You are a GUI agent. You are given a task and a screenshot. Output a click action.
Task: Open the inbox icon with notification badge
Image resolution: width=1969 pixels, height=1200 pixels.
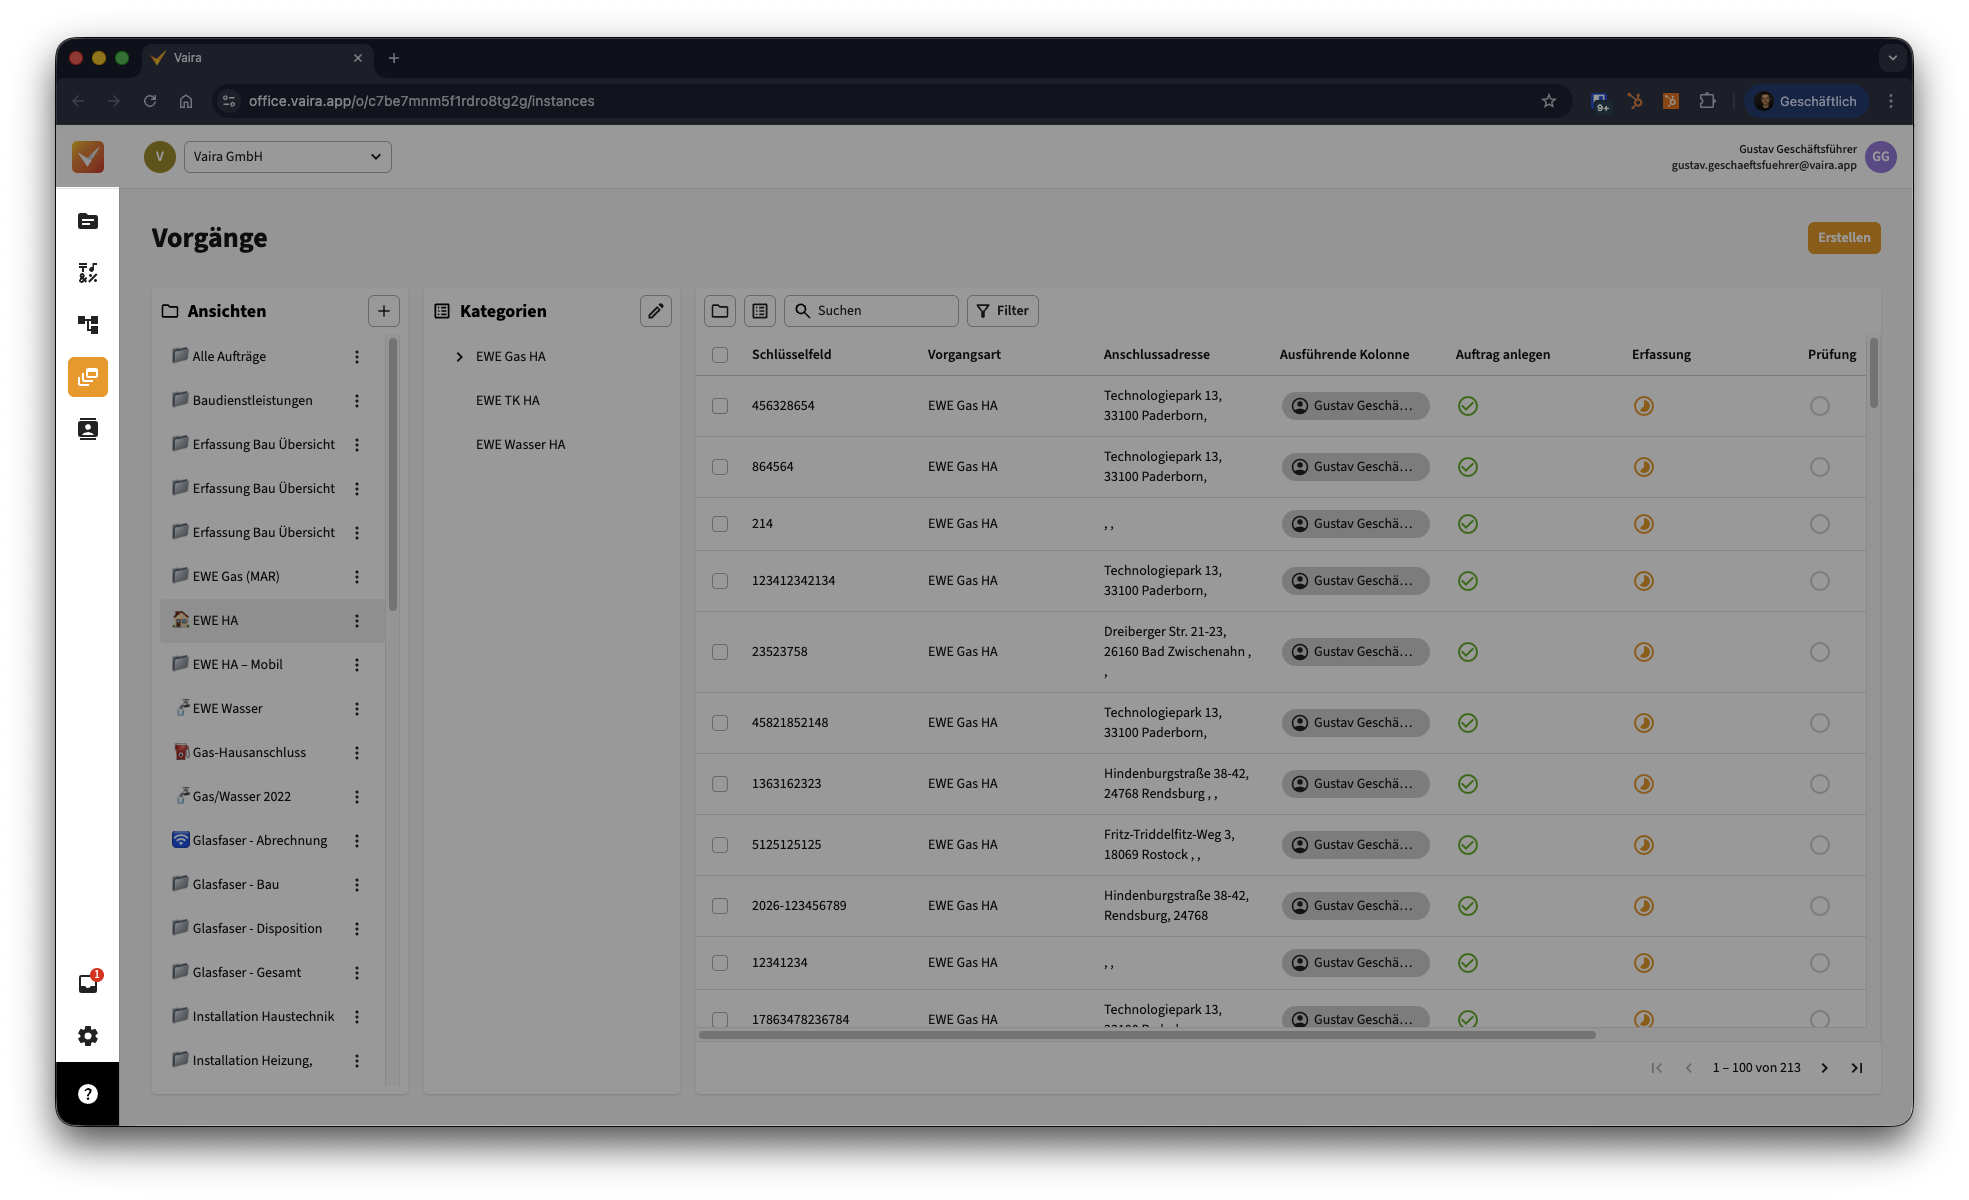pos(88,983)
